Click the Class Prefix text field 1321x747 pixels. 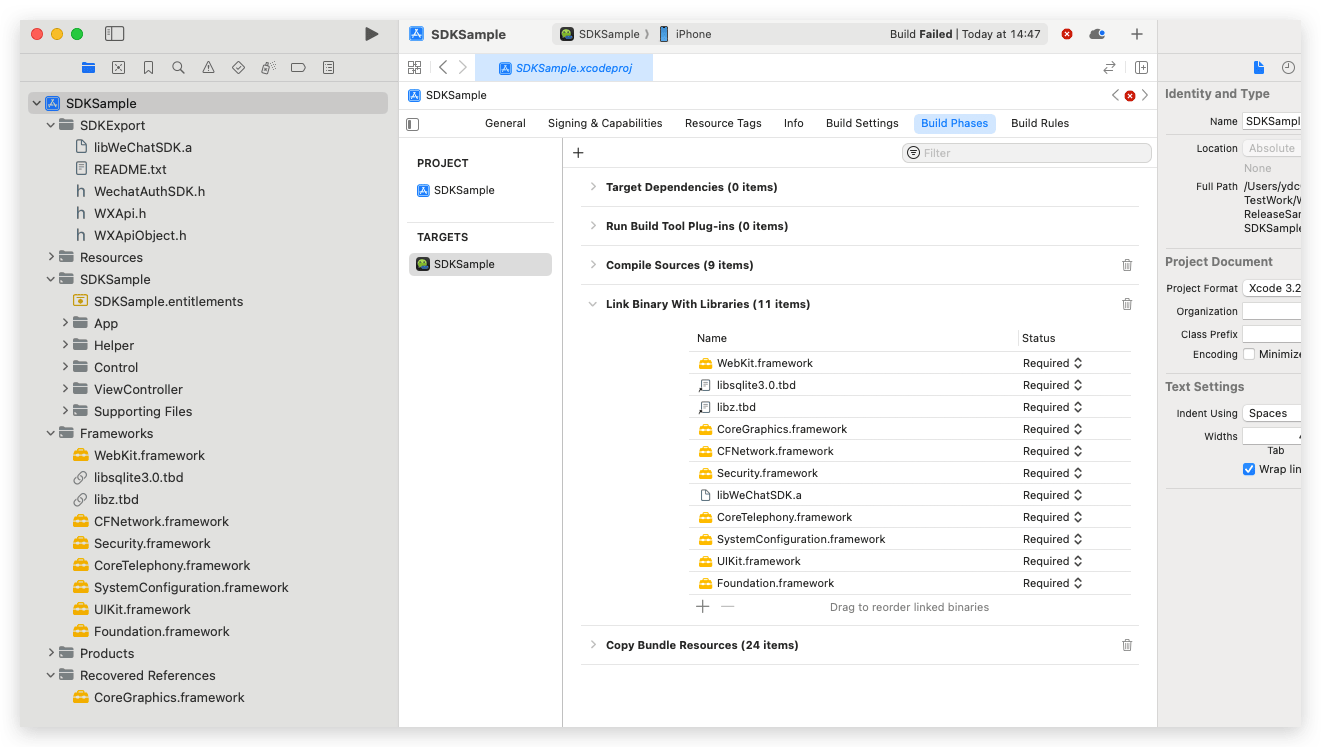(1272, 334)
